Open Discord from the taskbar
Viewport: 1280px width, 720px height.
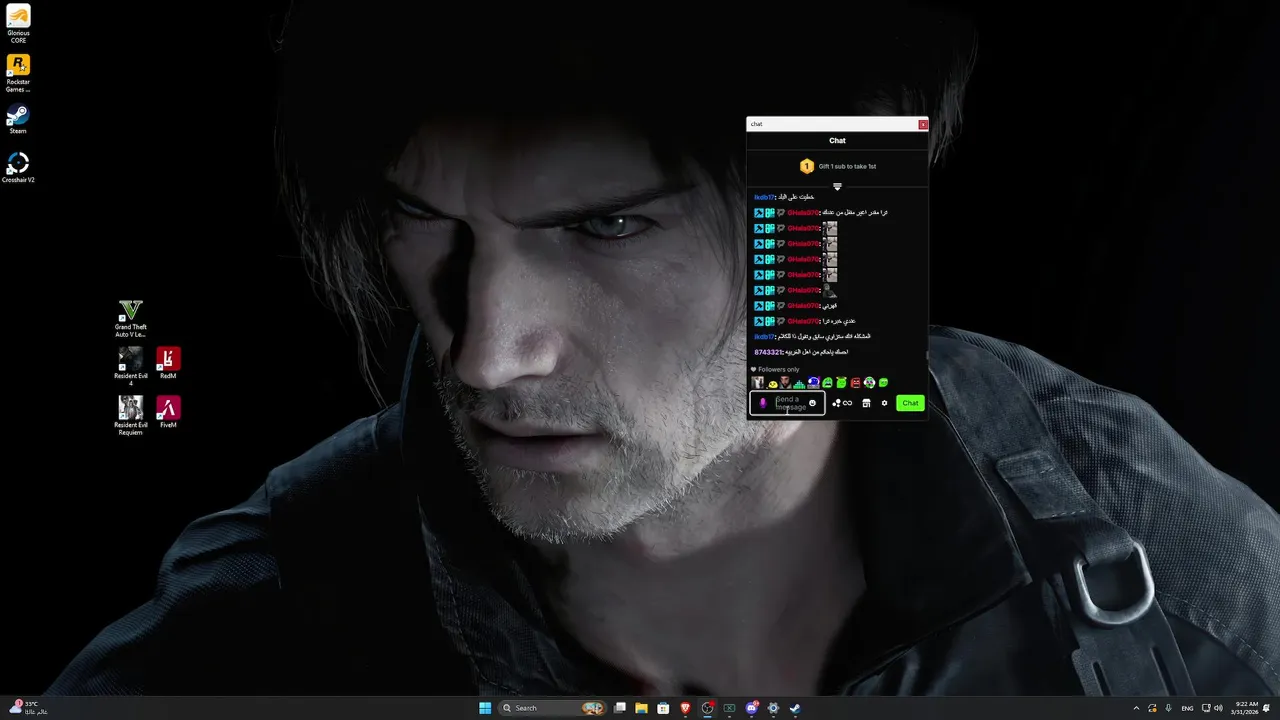pos(751,708)
